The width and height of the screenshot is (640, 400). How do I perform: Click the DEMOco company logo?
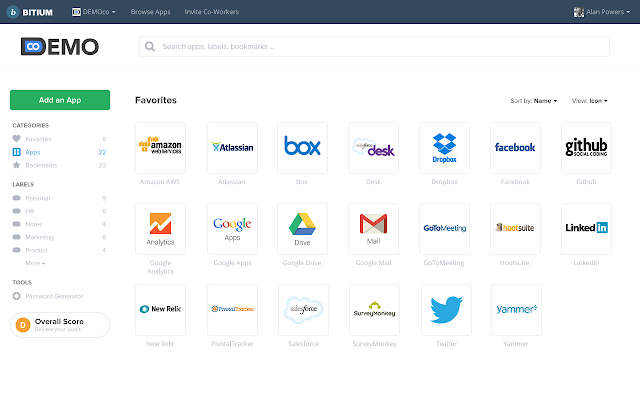click(60, 47)
